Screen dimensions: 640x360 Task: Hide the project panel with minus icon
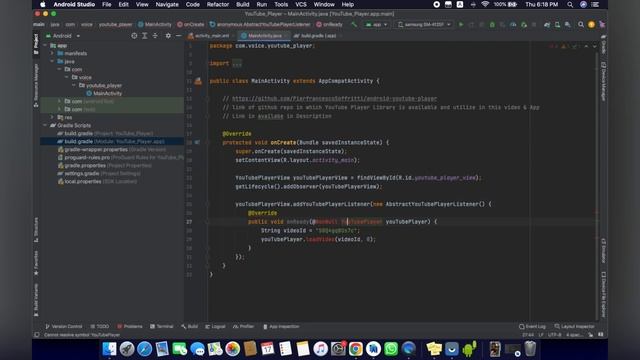(x=178, y=36)
